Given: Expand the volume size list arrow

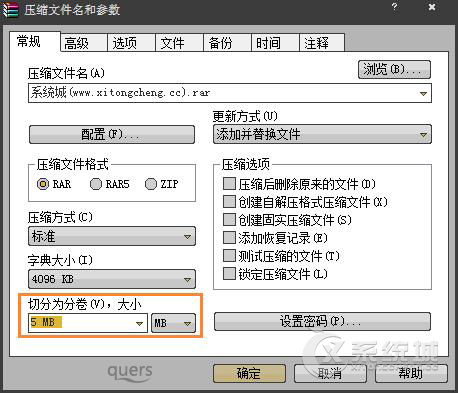Looking at the screenshot, I should (x=139, y=323).
